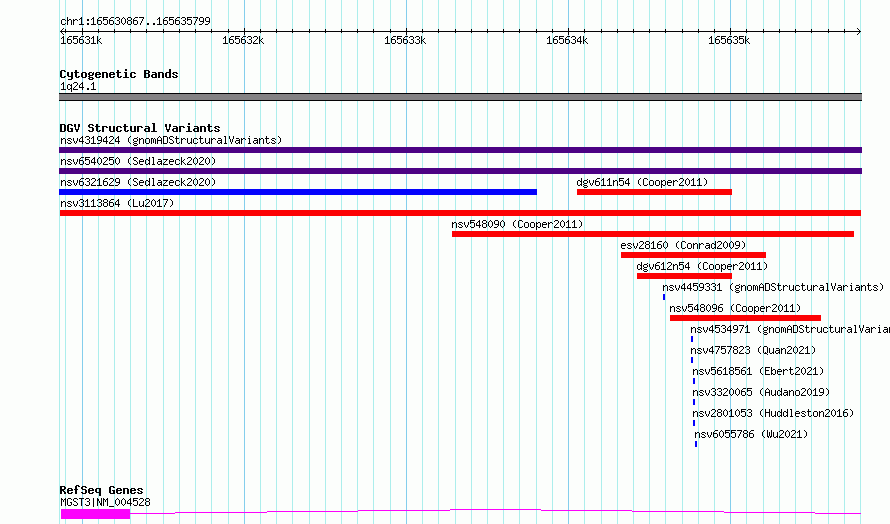Image resolution: width=890 pixels, height=524 pixels.
Task: Select the nsv548090 Cooper2011 variant bar
Action: (653, 234)
